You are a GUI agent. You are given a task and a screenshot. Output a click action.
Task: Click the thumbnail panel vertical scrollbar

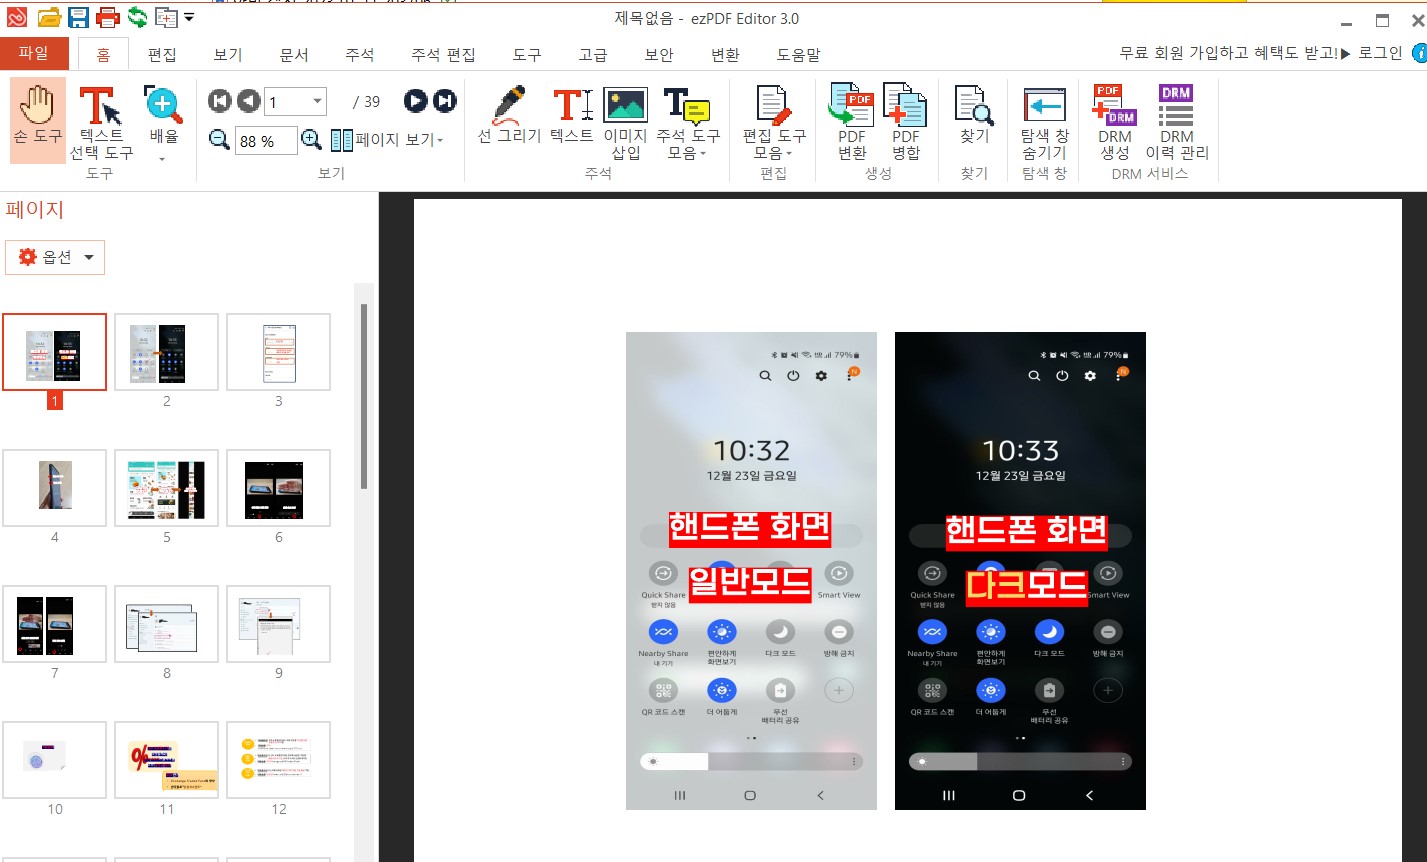tap(364, 397)
